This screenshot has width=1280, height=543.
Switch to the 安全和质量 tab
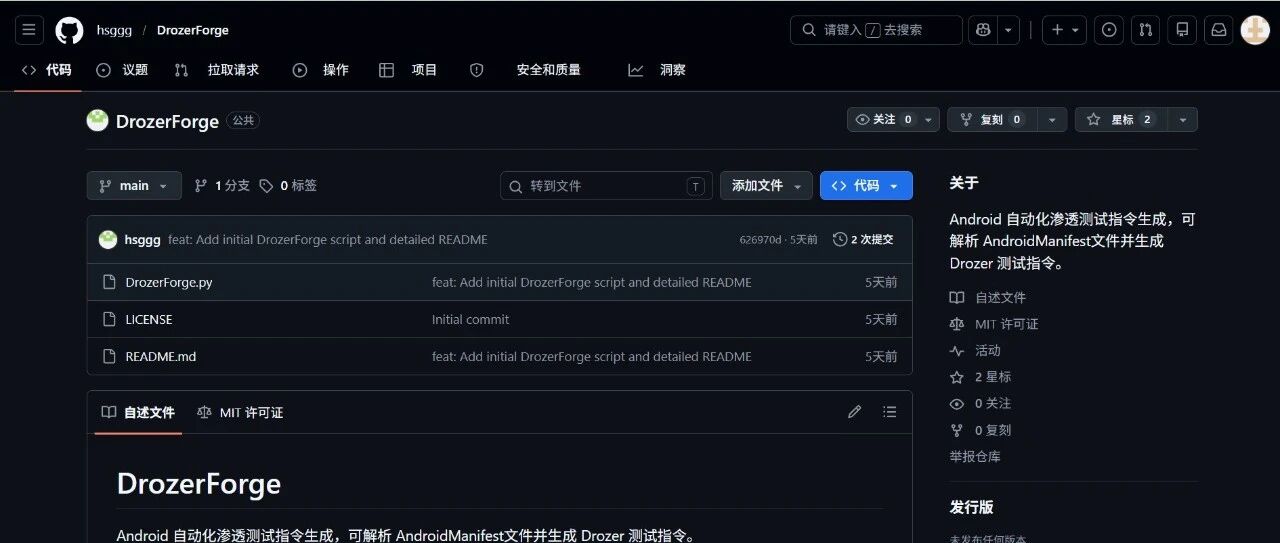[526, 70]
